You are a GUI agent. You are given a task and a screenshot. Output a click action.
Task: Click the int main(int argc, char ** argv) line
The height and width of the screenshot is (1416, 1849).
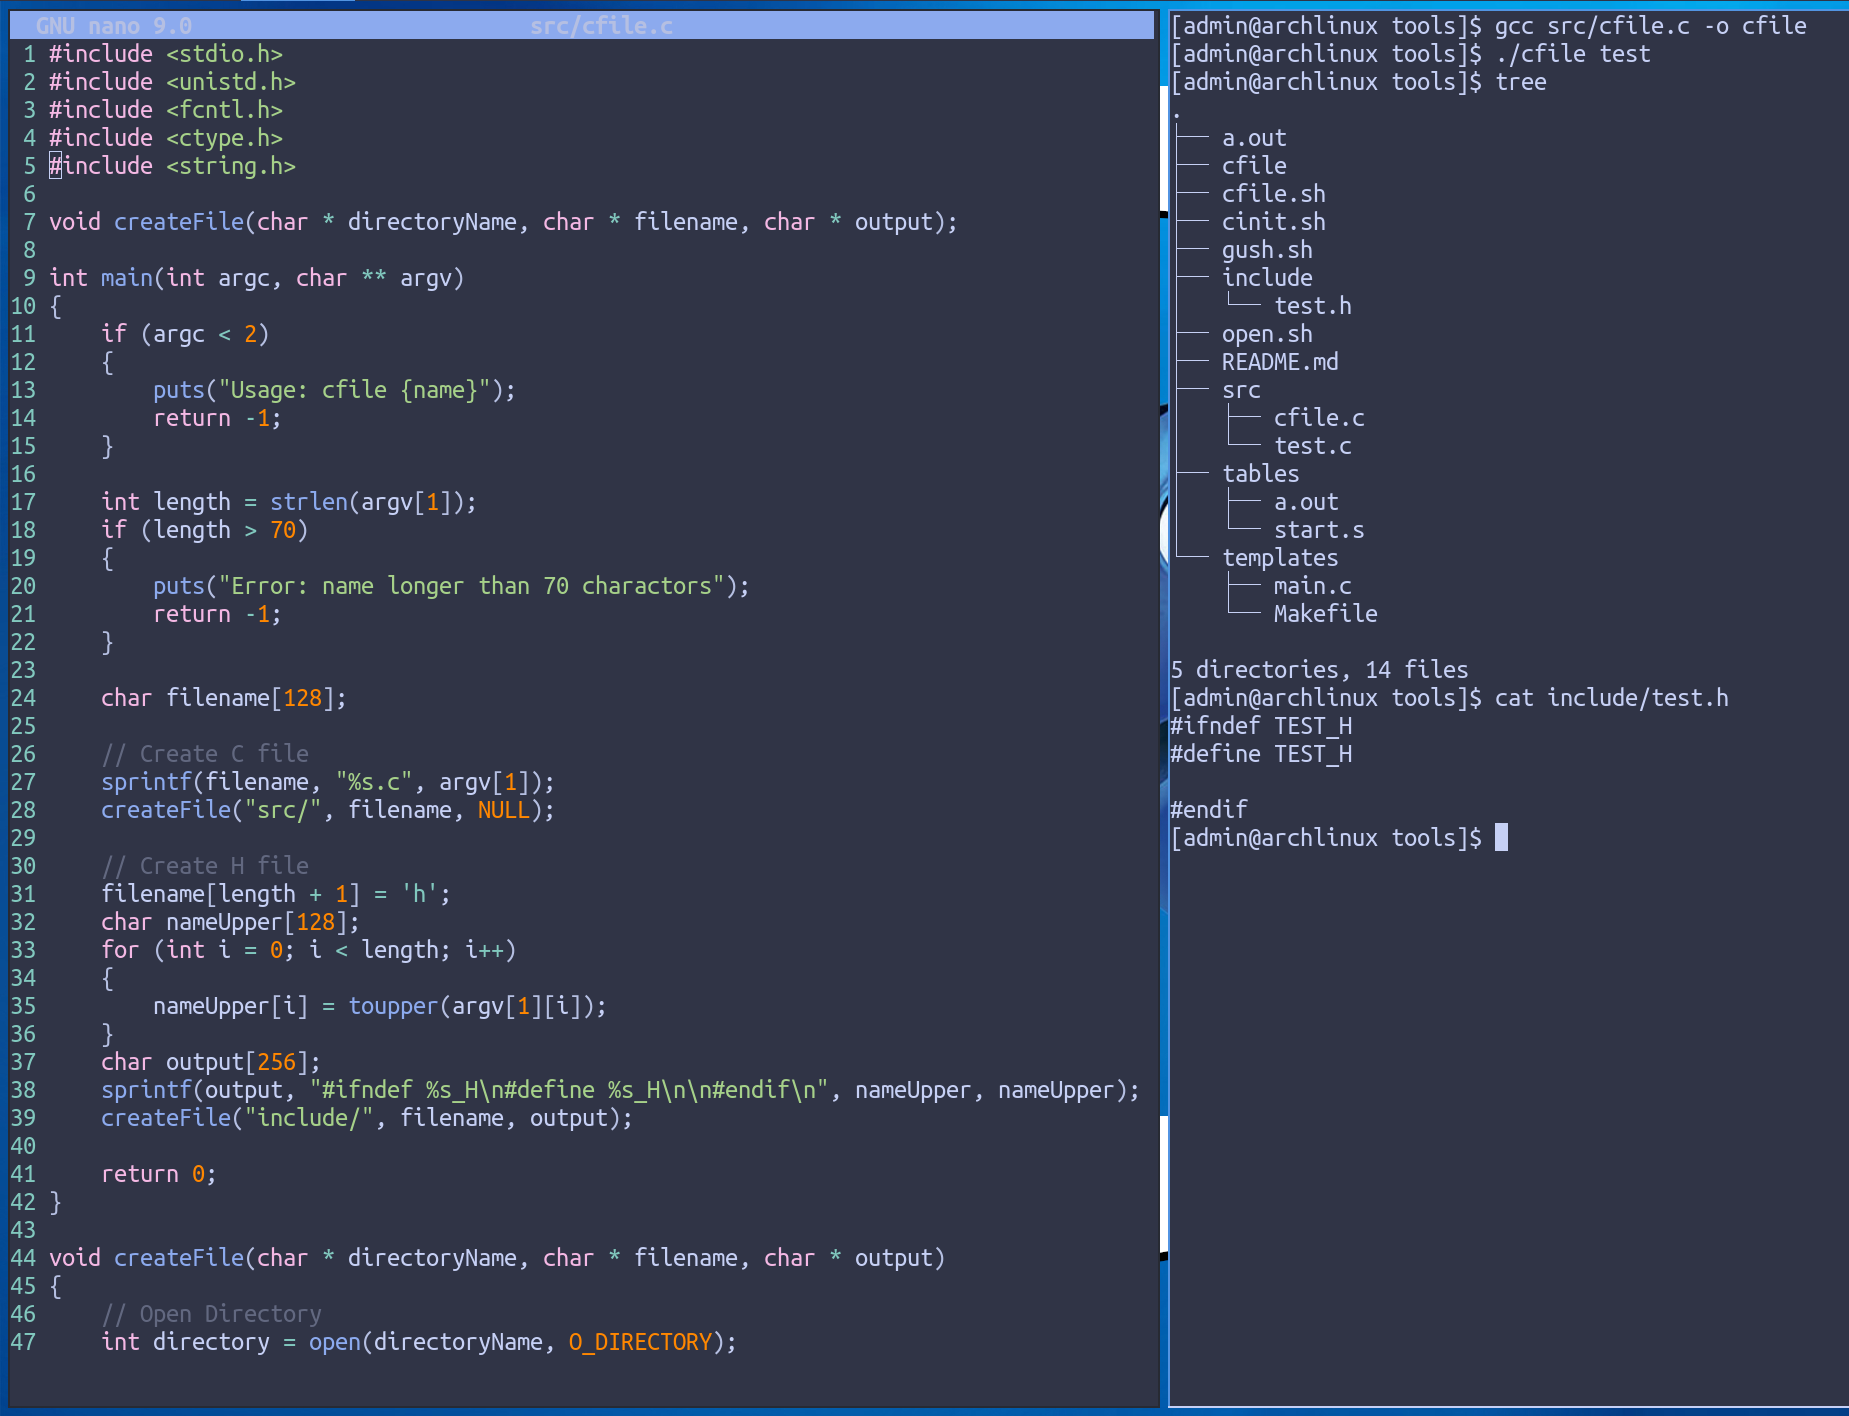click(x=257, y=278)
